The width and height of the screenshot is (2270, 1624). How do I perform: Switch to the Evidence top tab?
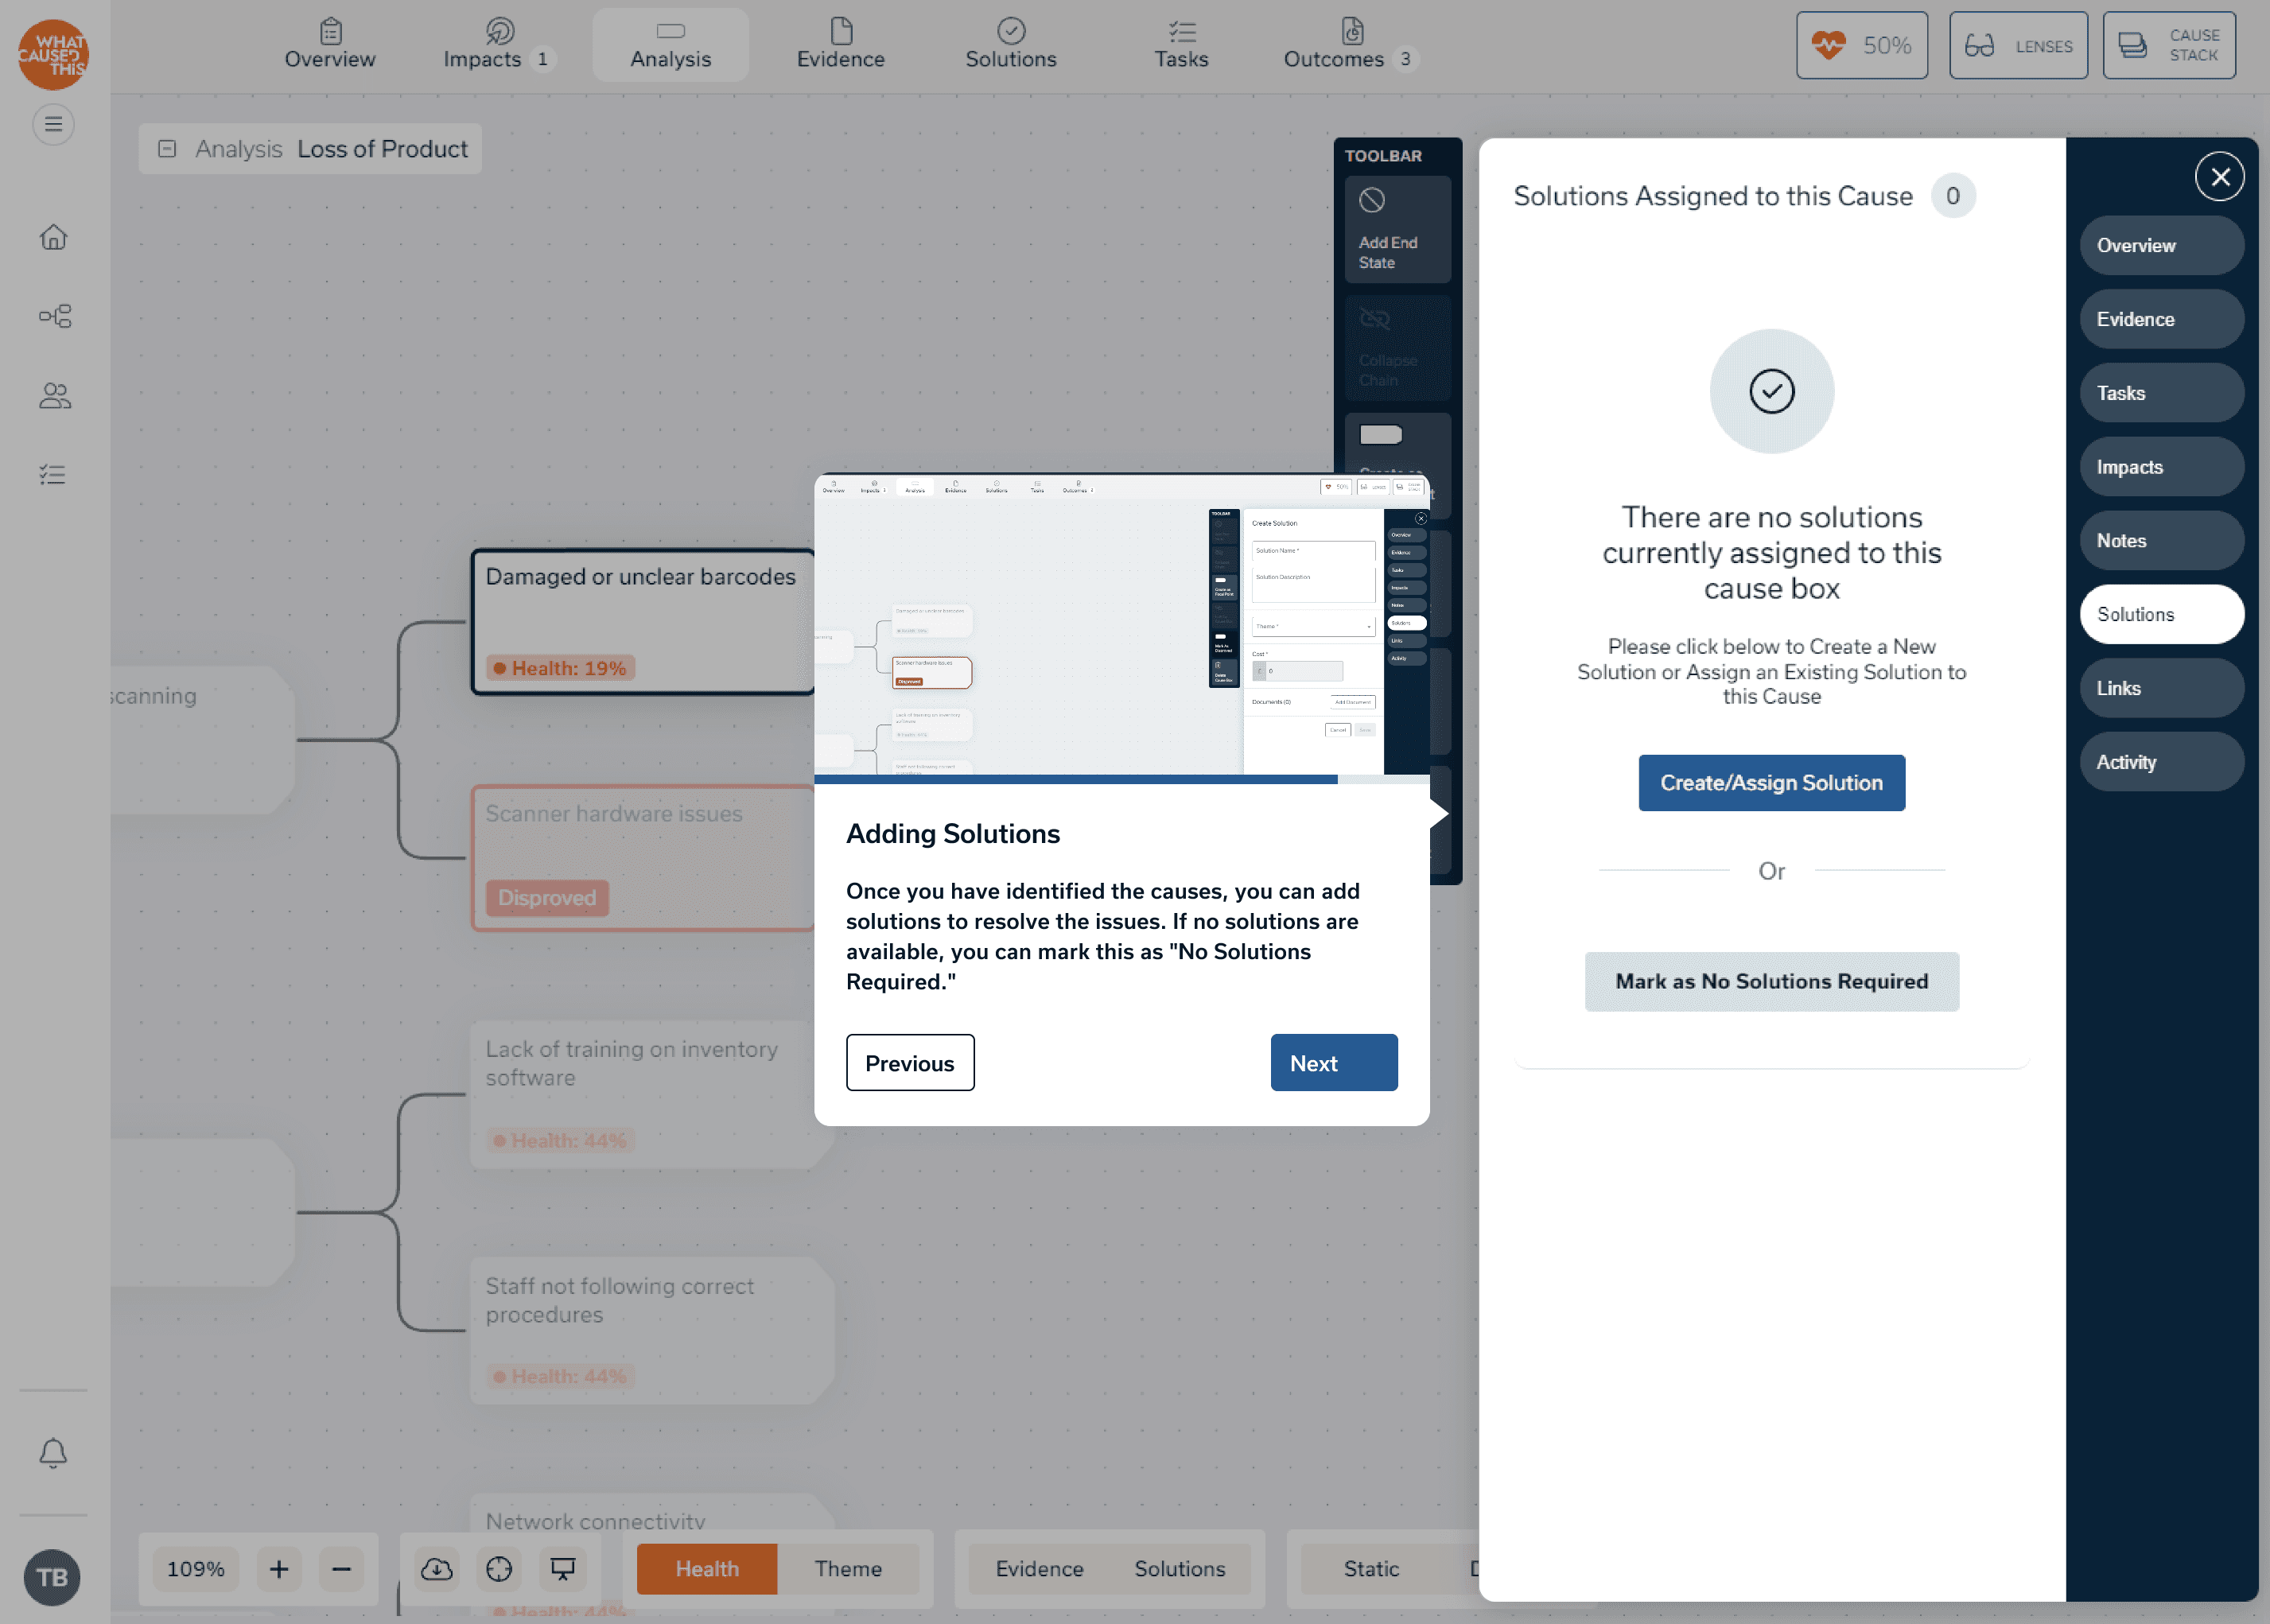click(x=840, y=45)
